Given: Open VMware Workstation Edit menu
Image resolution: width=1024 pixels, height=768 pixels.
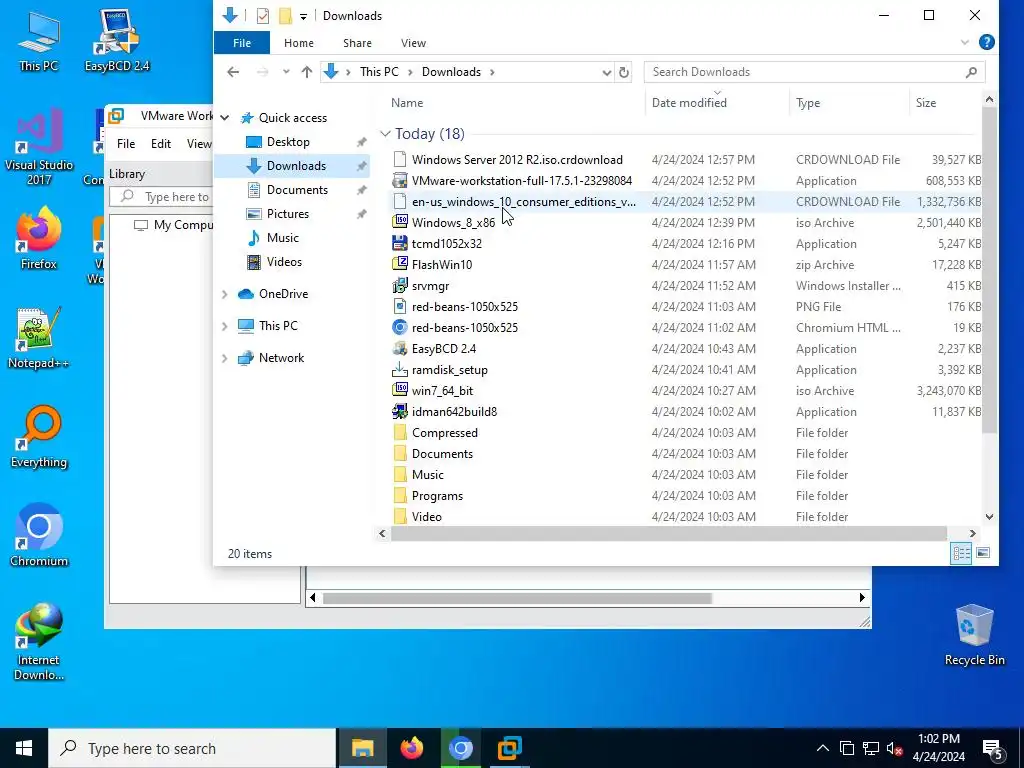Looking at the screenshot, I should 161,144.
